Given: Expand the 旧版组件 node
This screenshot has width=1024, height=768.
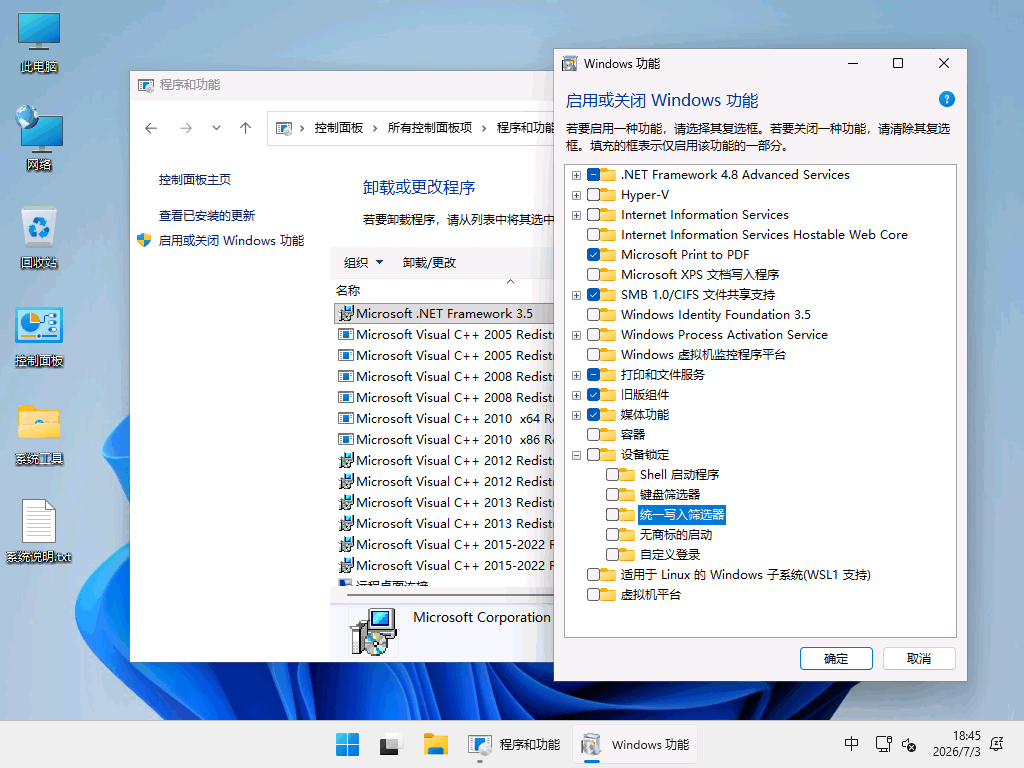Looking at the screenshot, I should (x=576, y=395).
